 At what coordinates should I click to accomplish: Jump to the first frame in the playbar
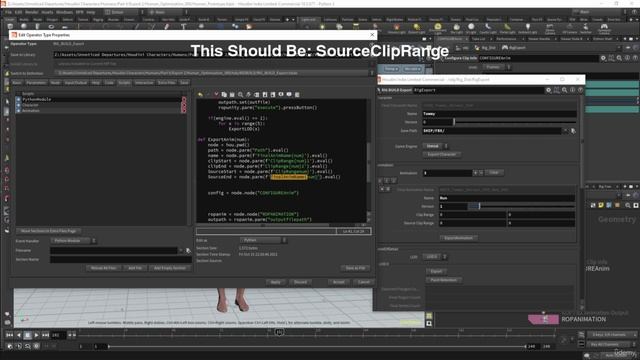pyautogui.click(x=9, y=335)
